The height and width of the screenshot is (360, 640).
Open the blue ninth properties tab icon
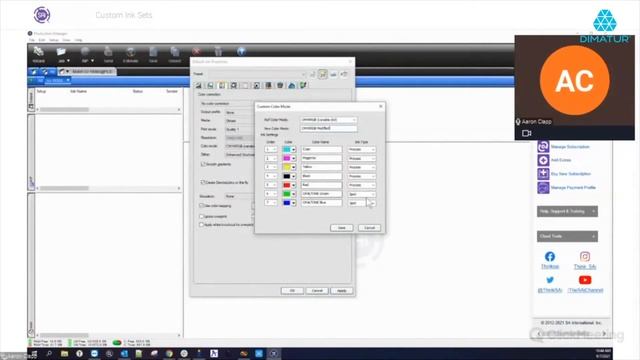pos(292,85)
